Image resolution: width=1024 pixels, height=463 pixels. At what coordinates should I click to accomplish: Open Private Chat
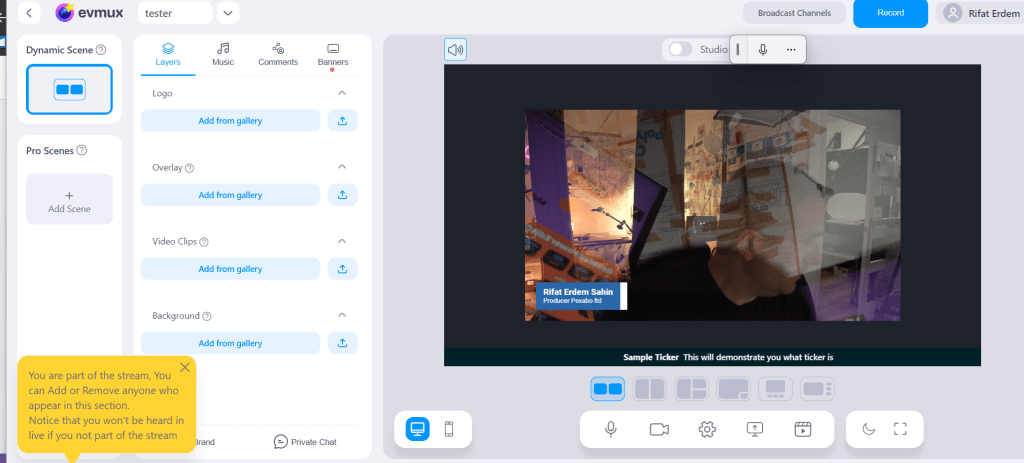(x=305, y=442)
